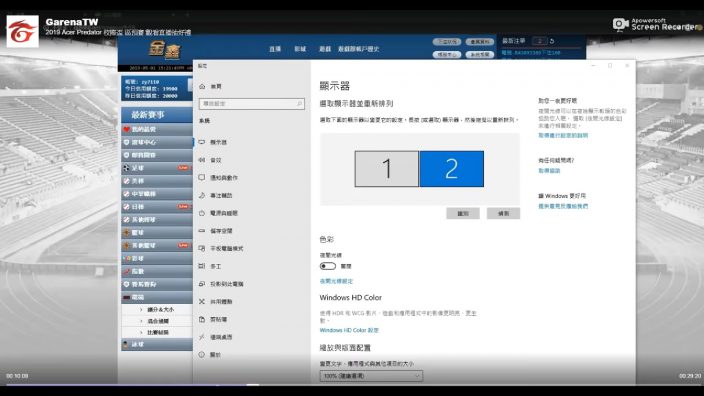This screenshot has height=396, width=704.
Task: Open Remote Desktop (遠端桌面) sidebar icon
Action: pos(202,337)
